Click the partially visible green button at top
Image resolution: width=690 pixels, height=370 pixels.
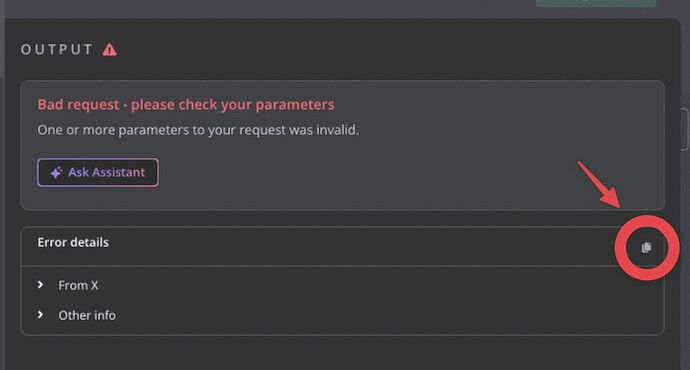click(596, 3)
